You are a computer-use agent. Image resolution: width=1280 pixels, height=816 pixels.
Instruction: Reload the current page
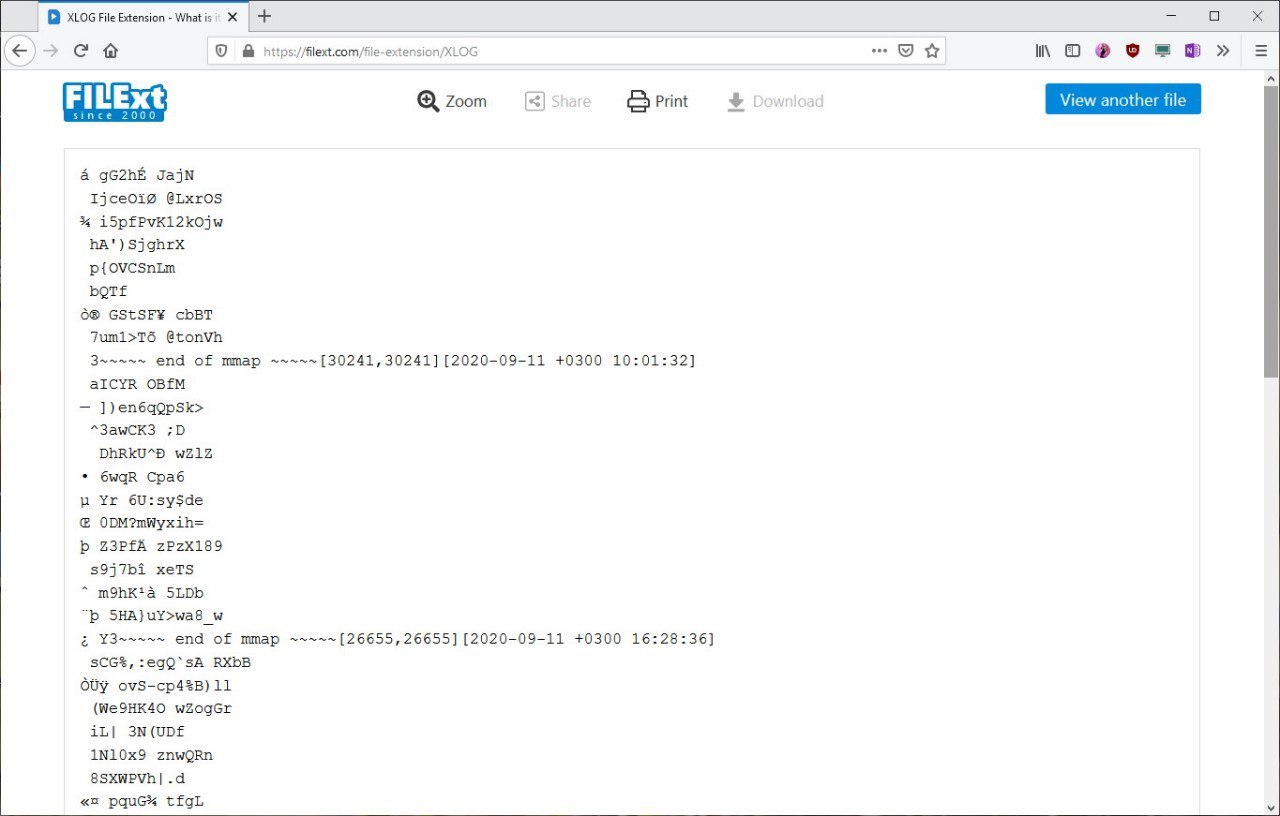click(x=81, y=51)
